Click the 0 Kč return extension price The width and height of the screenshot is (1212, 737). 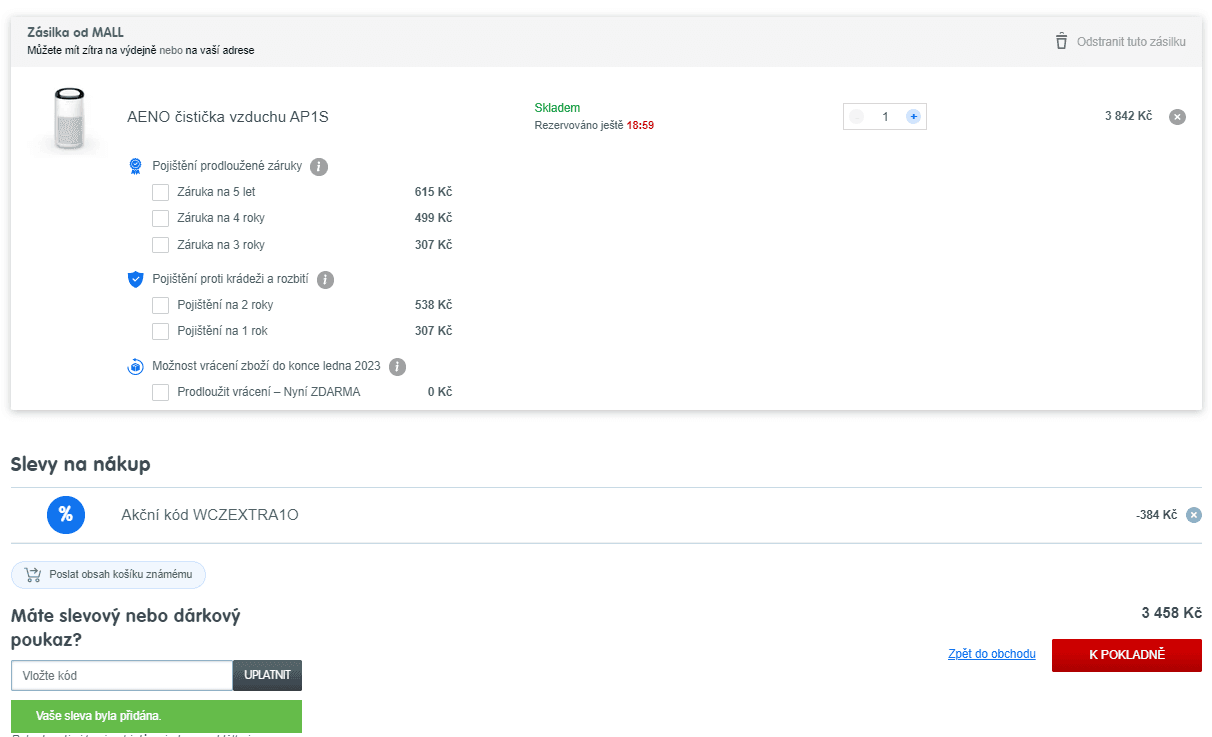pyautogui.click(x=440, y=392)
